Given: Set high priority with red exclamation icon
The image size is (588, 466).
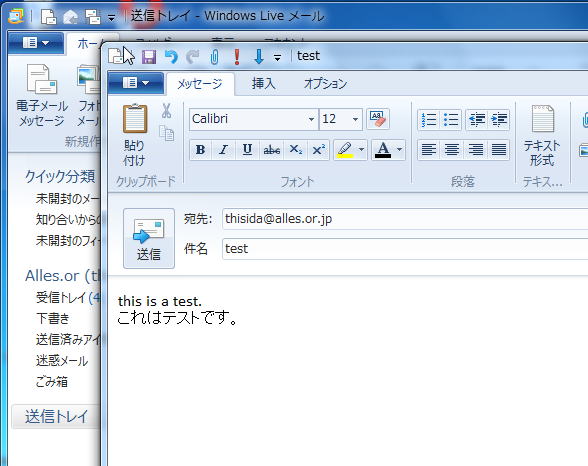Looking at the screenshot, I should (x=237, y=57).
